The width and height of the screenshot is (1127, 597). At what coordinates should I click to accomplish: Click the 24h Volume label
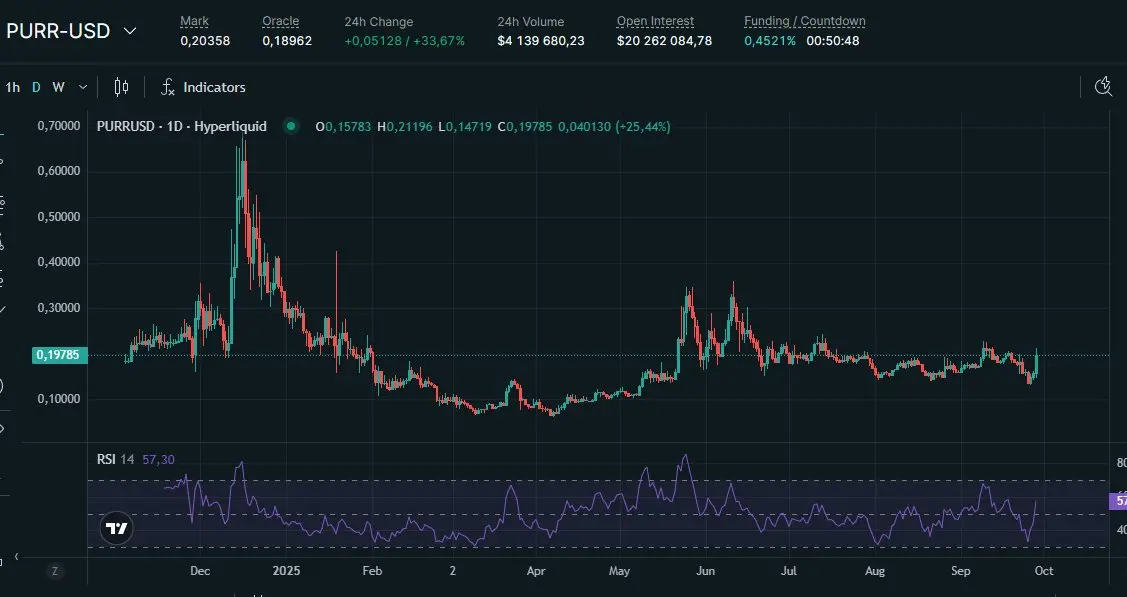point(530,22)
